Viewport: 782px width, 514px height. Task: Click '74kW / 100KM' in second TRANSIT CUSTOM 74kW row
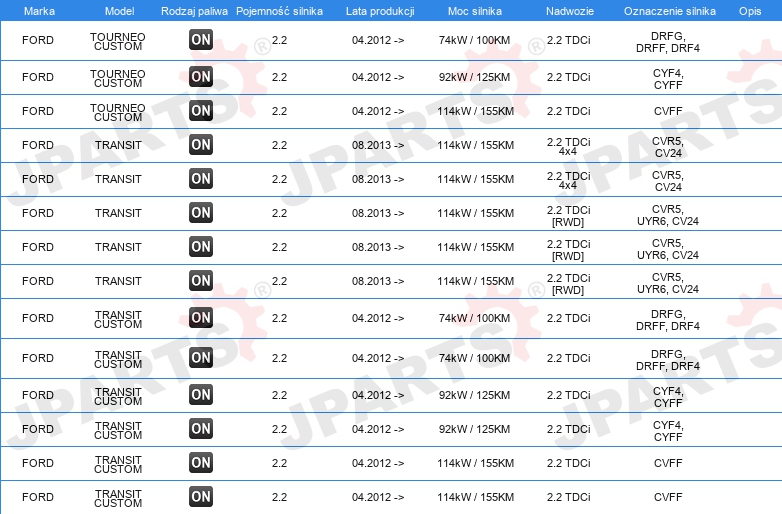(x=474, y=358)
